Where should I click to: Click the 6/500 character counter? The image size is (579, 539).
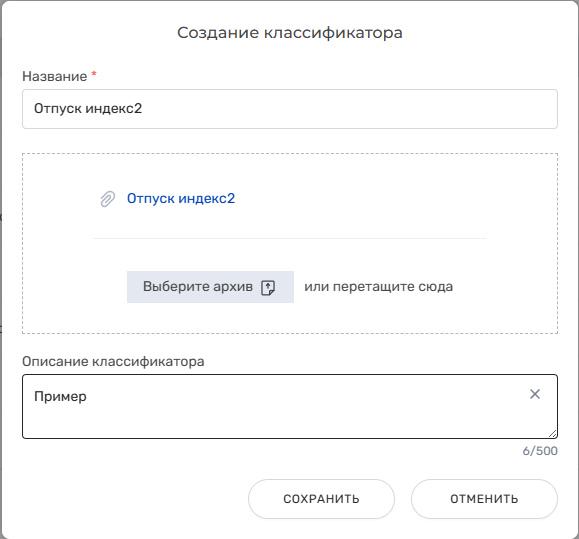(540, 451)
